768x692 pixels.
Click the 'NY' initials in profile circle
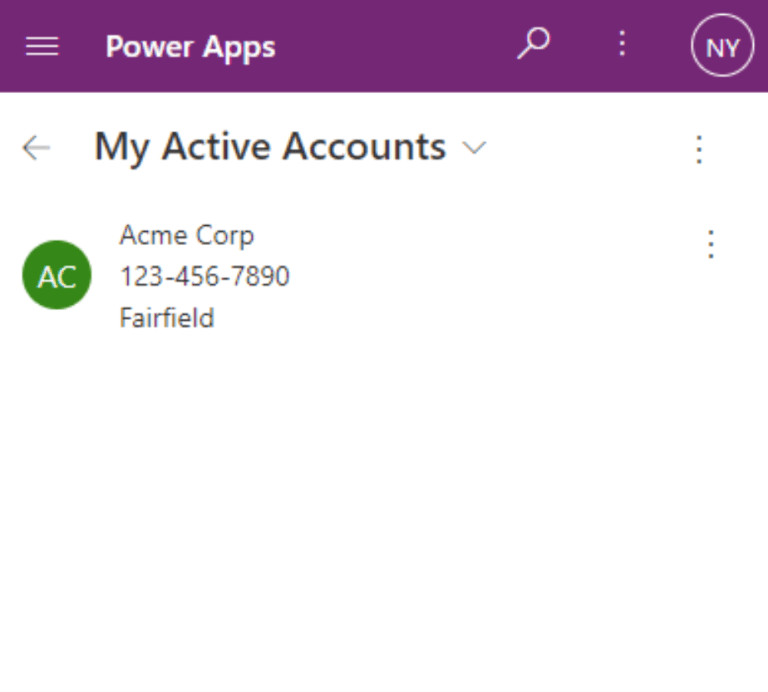[722, 47]
